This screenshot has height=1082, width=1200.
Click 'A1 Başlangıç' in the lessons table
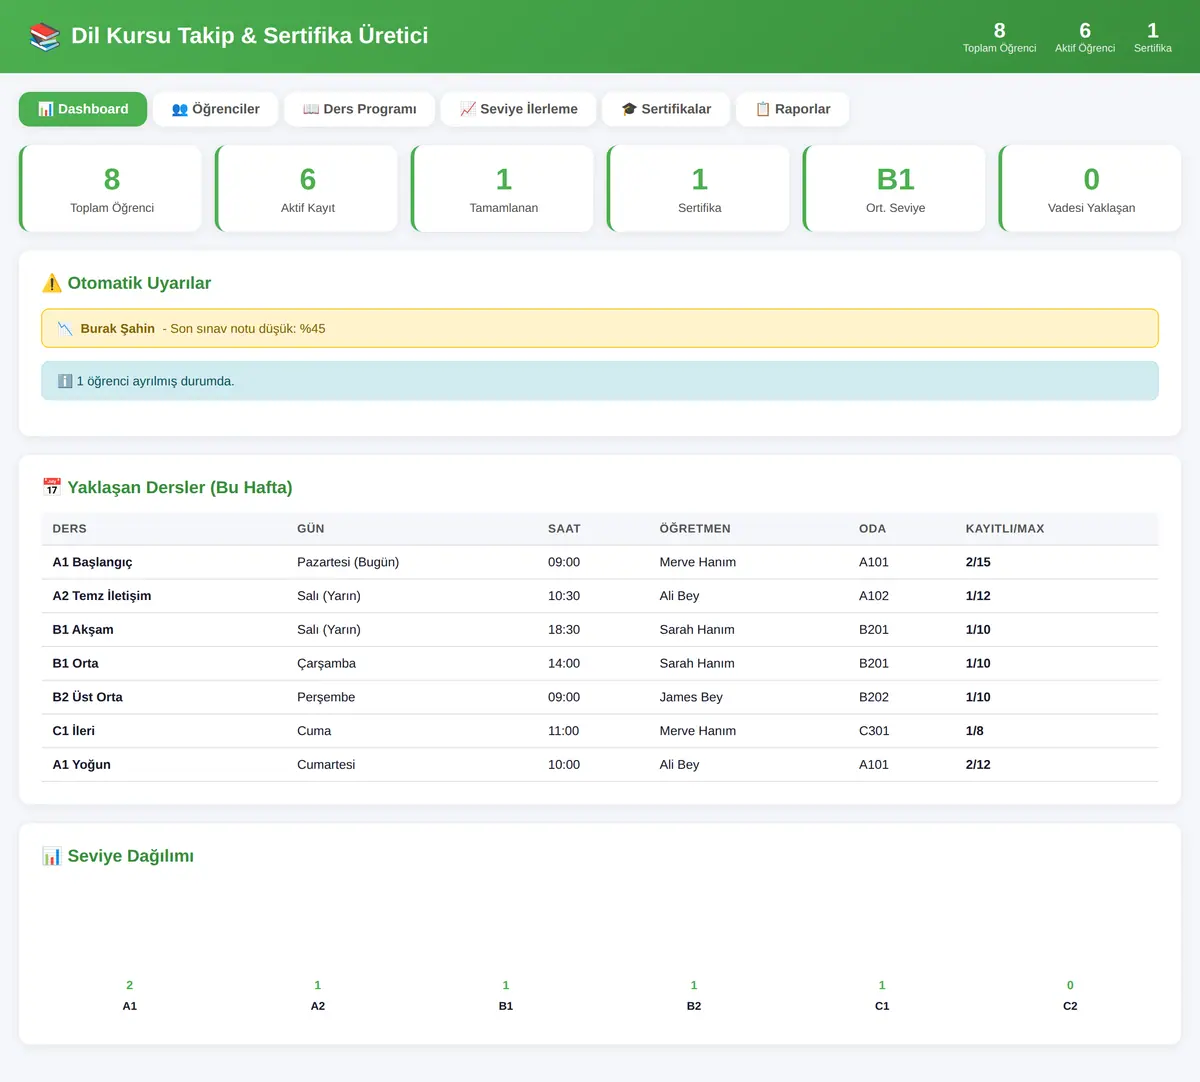coord(92,562)
